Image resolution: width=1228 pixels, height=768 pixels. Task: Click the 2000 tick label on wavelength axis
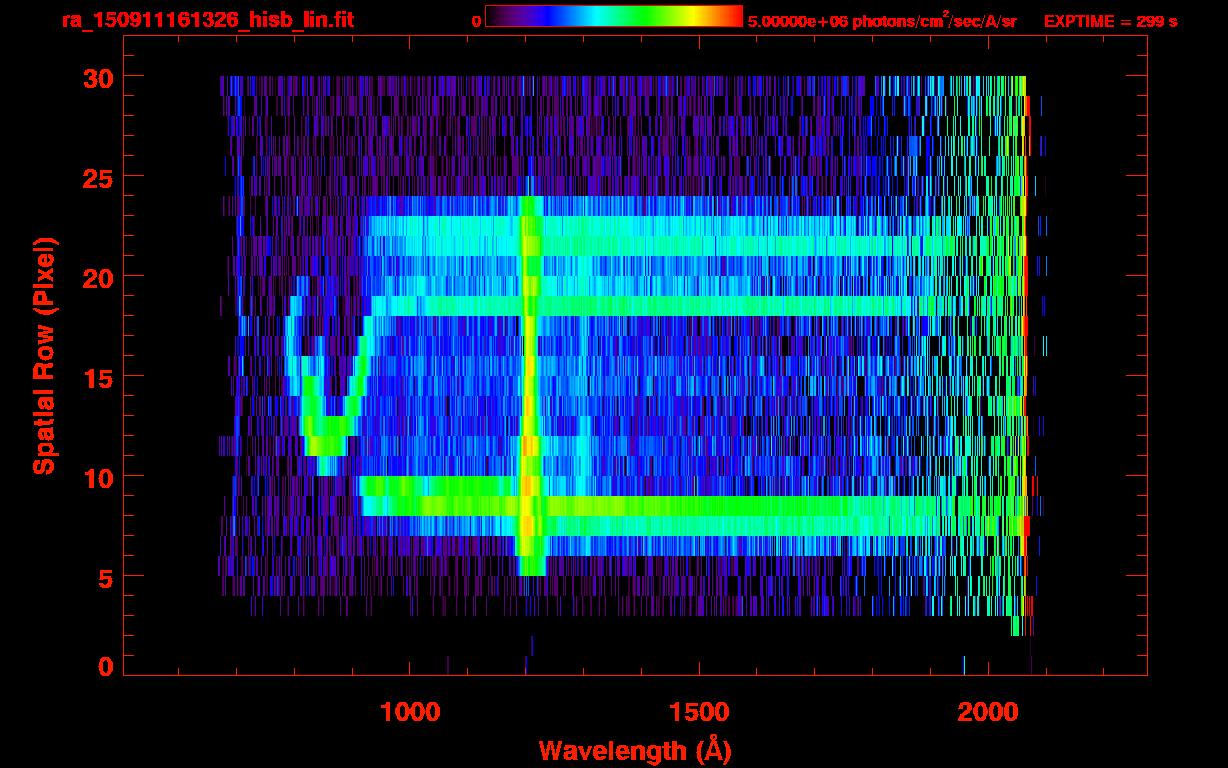(987, 712)
